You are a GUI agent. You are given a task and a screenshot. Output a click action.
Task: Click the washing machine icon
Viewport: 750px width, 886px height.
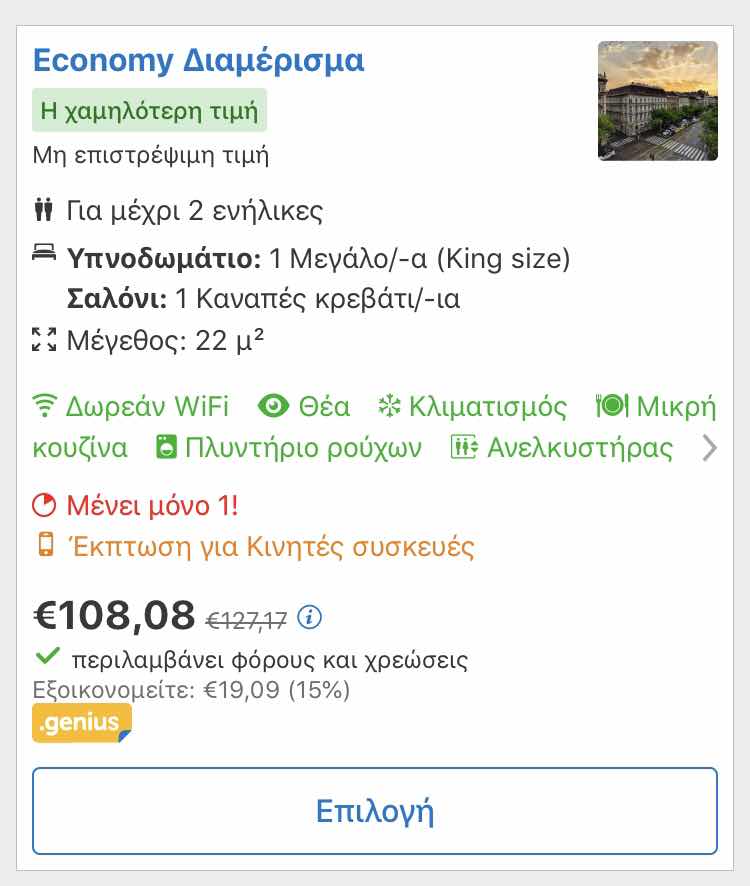(166, 447)
